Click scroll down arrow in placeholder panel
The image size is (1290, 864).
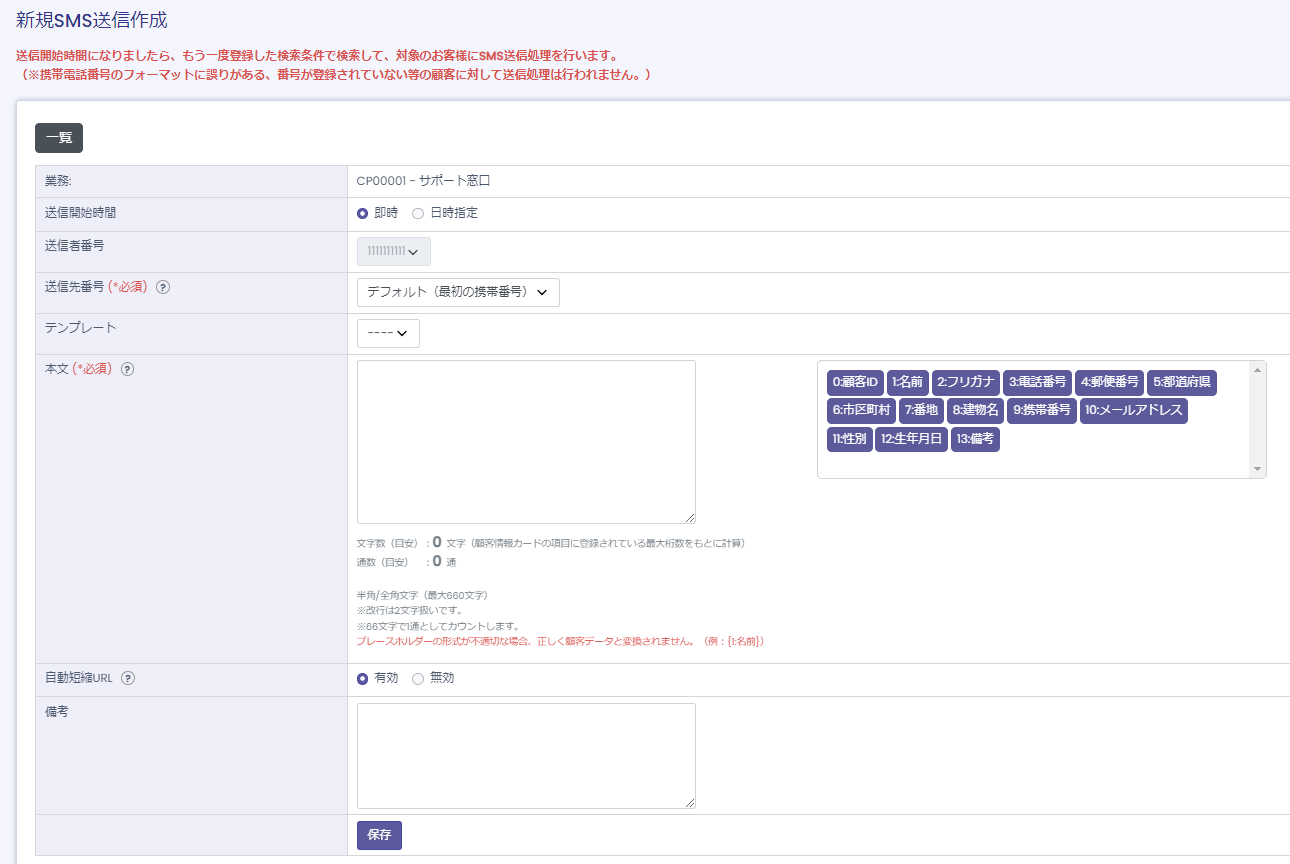point(1258,469)
